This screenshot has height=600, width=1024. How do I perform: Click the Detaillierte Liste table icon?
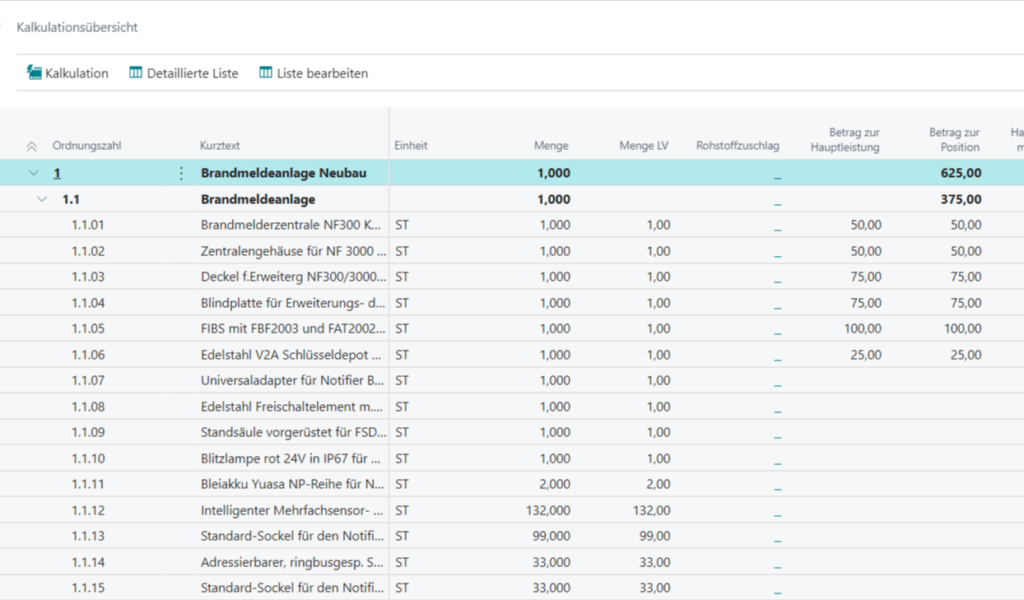click(x=135, y=73)
